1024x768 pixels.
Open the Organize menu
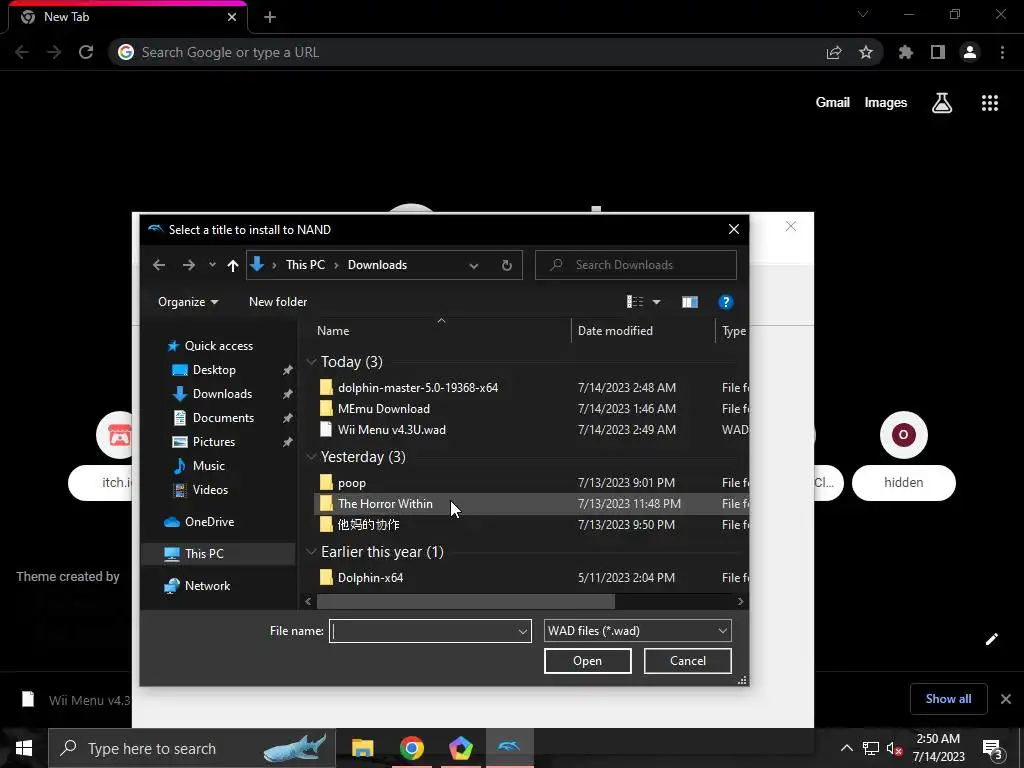[188, 302]
